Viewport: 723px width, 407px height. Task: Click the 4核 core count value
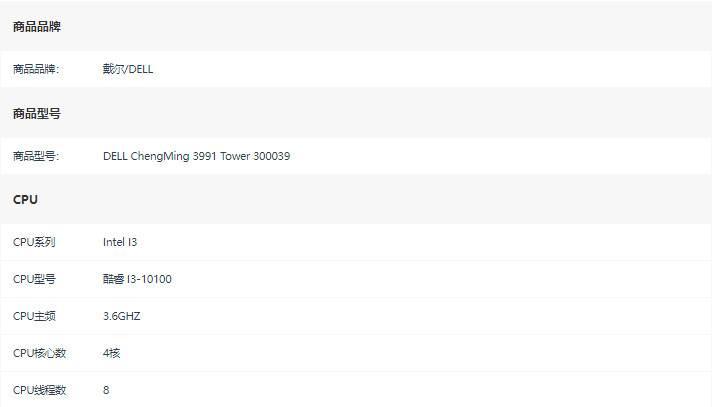click(x=112, y=353)
